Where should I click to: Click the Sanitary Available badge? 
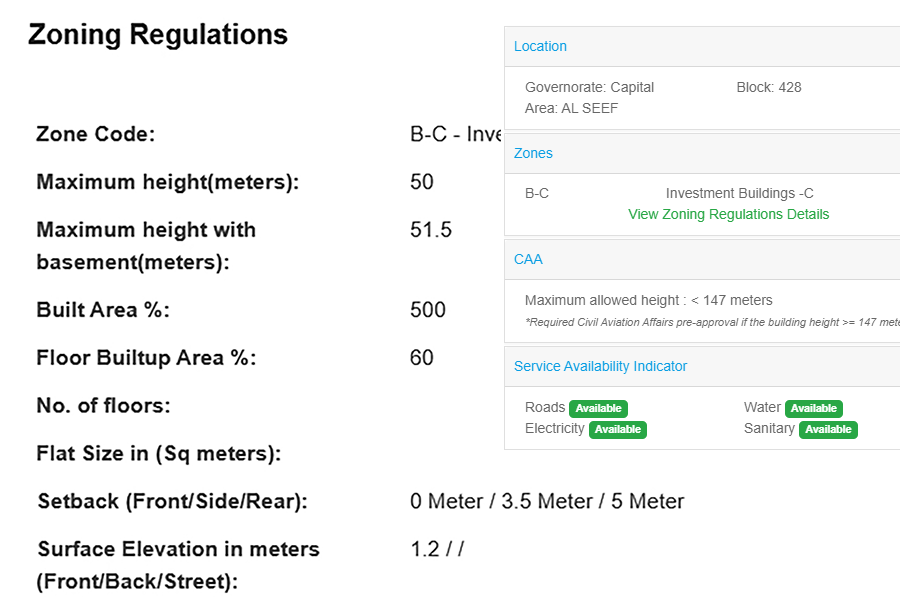[x=828, y=429]
